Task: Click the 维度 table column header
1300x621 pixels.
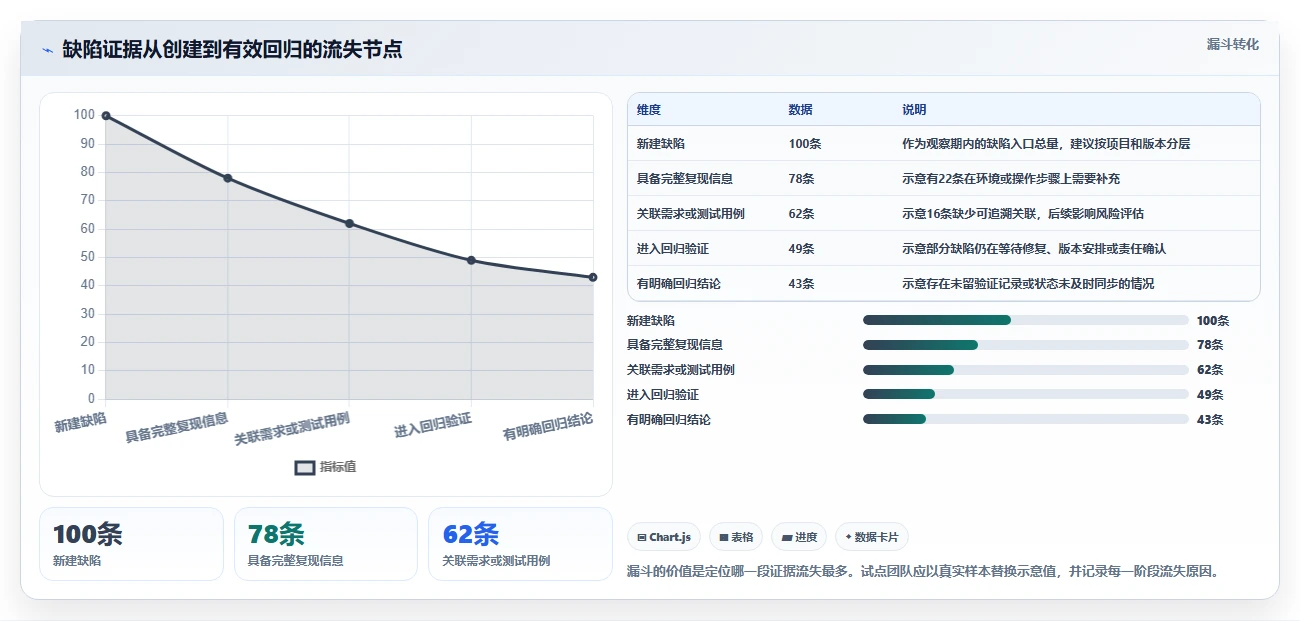Action: coord(649,110)
